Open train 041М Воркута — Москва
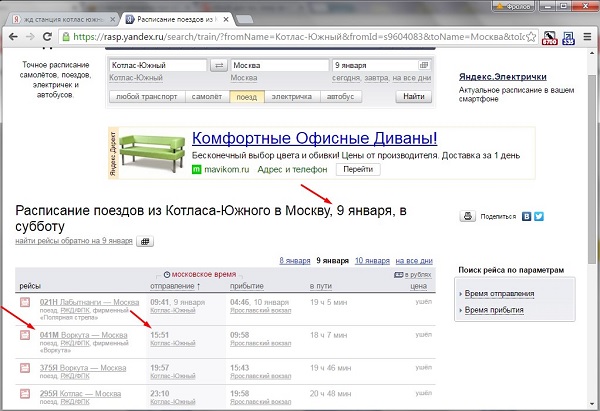The width and height of the screenshot is (600, 411). coord(83,335)
